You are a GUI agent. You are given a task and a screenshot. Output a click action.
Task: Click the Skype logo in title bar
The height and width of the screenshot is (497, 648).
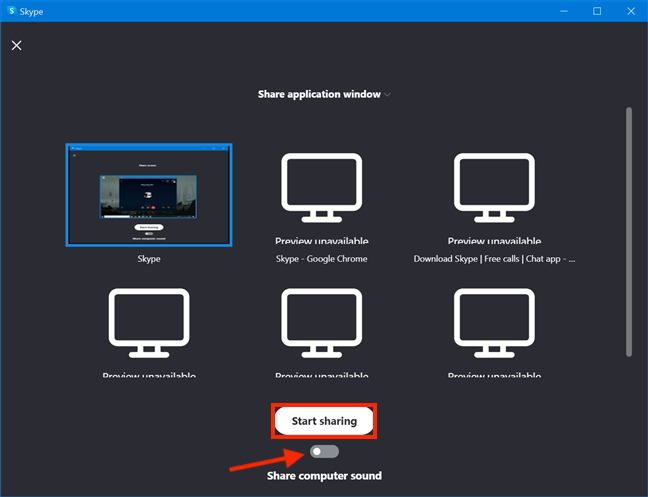pyautogui.click(x=12, y=11)
